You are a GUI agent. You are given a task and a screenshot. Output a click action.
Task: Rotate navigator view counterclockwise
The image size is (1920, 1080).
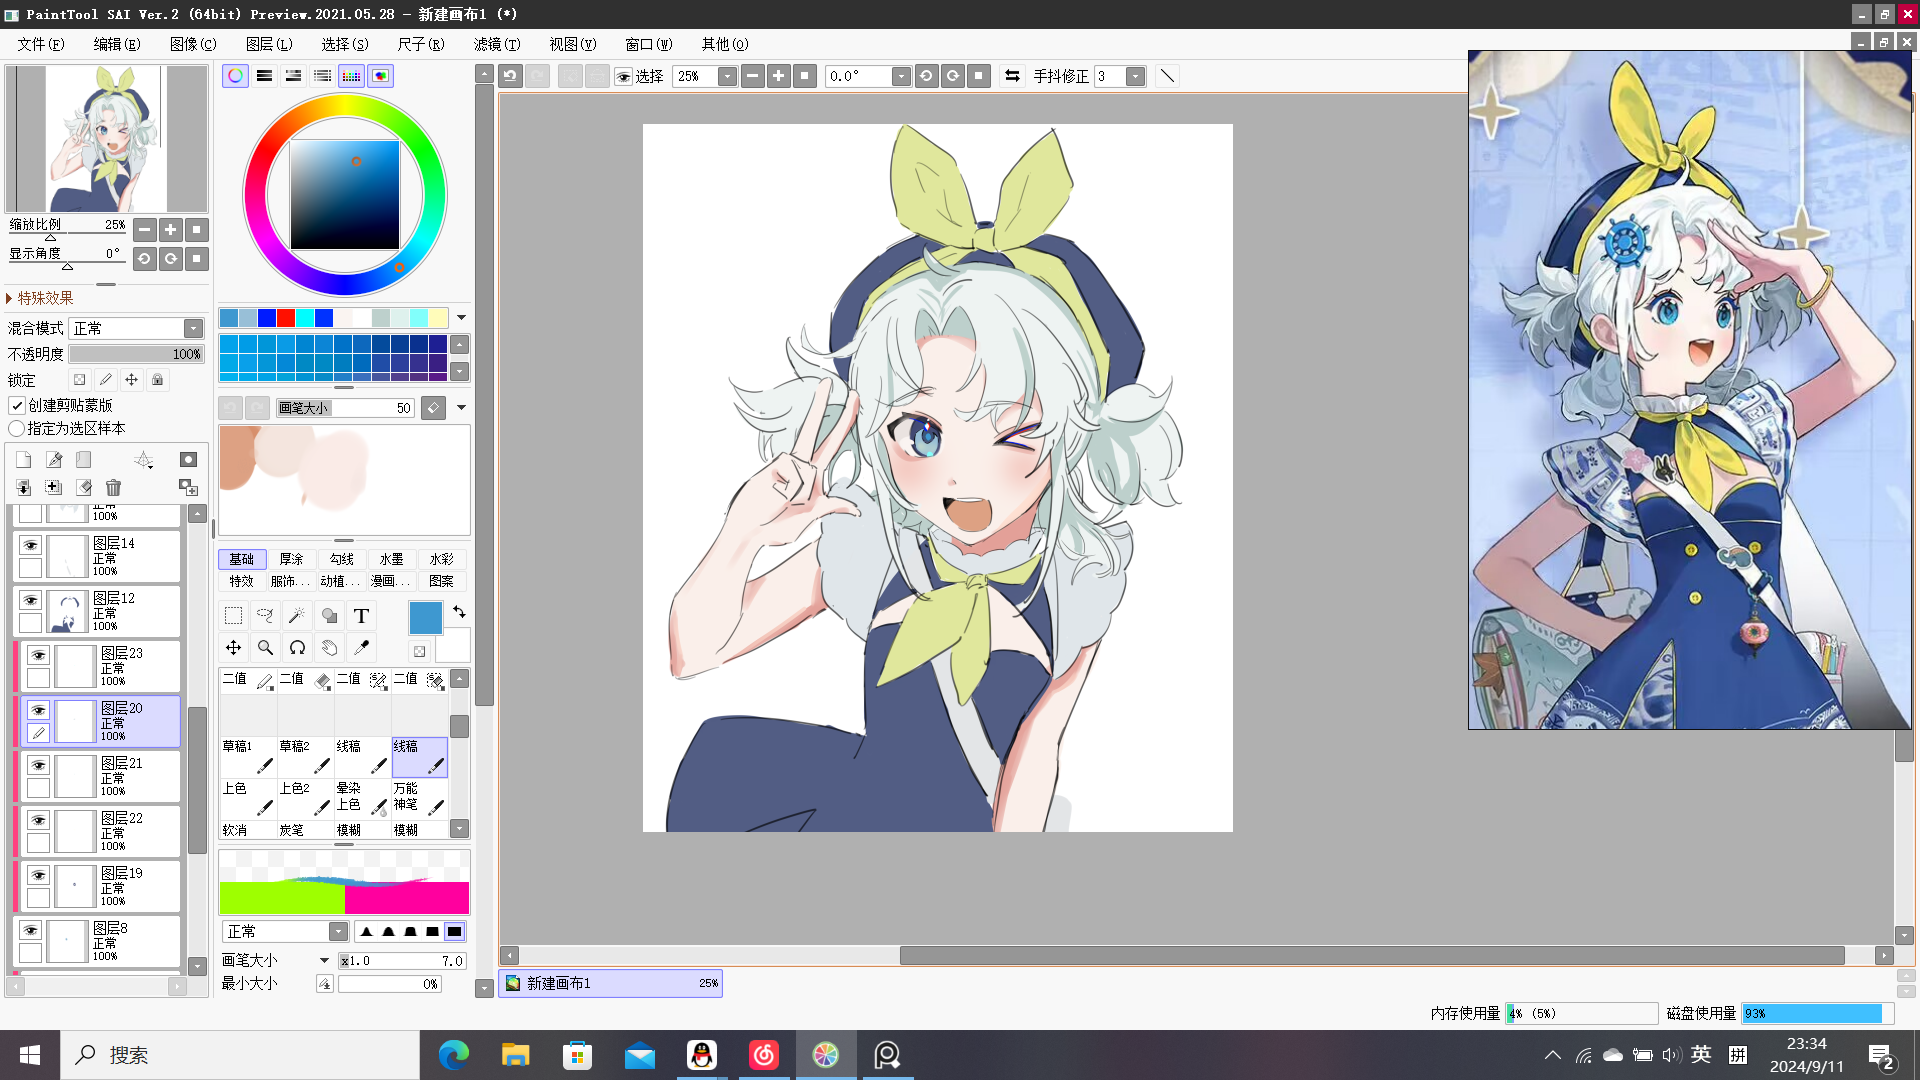145,259
